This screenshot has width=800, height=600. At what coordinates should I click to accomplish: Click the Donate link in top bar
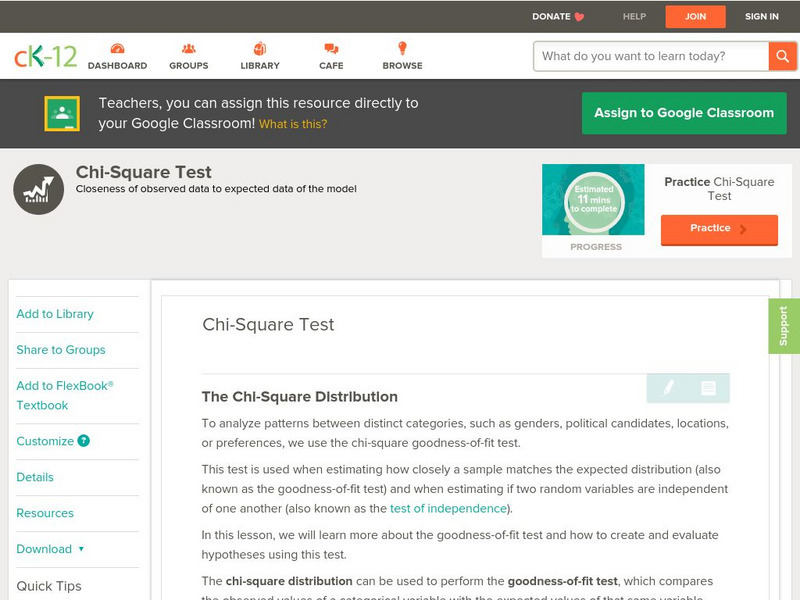tap(558, 16)
